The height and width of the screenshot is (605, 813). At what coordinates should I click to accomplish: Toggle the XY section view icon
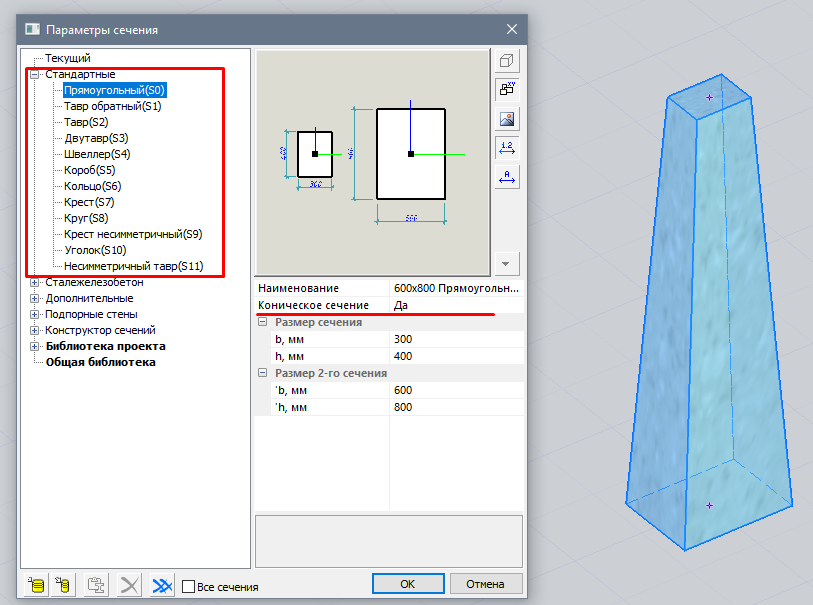click(507, 89)
